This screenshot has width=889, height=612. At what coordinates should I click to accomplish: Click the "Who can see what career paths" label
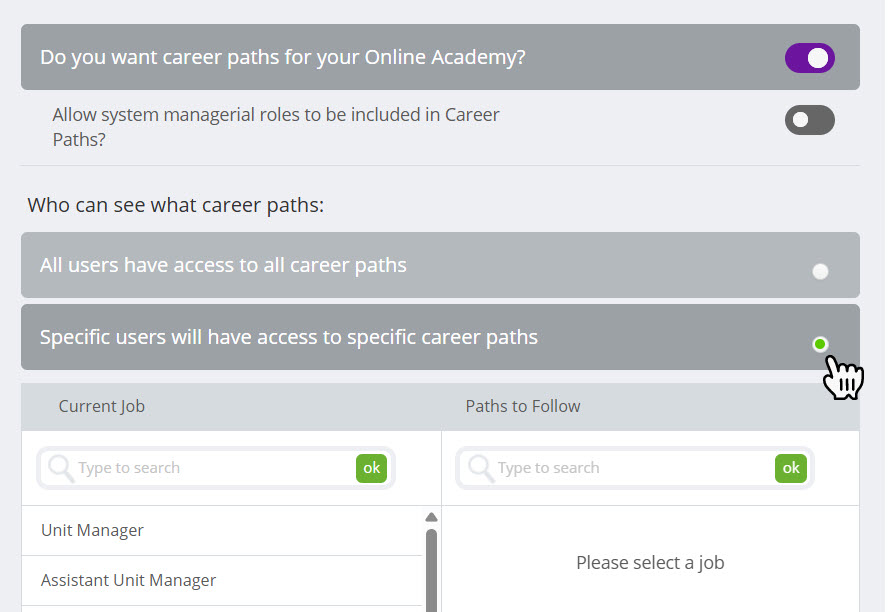tap(175, 205)
